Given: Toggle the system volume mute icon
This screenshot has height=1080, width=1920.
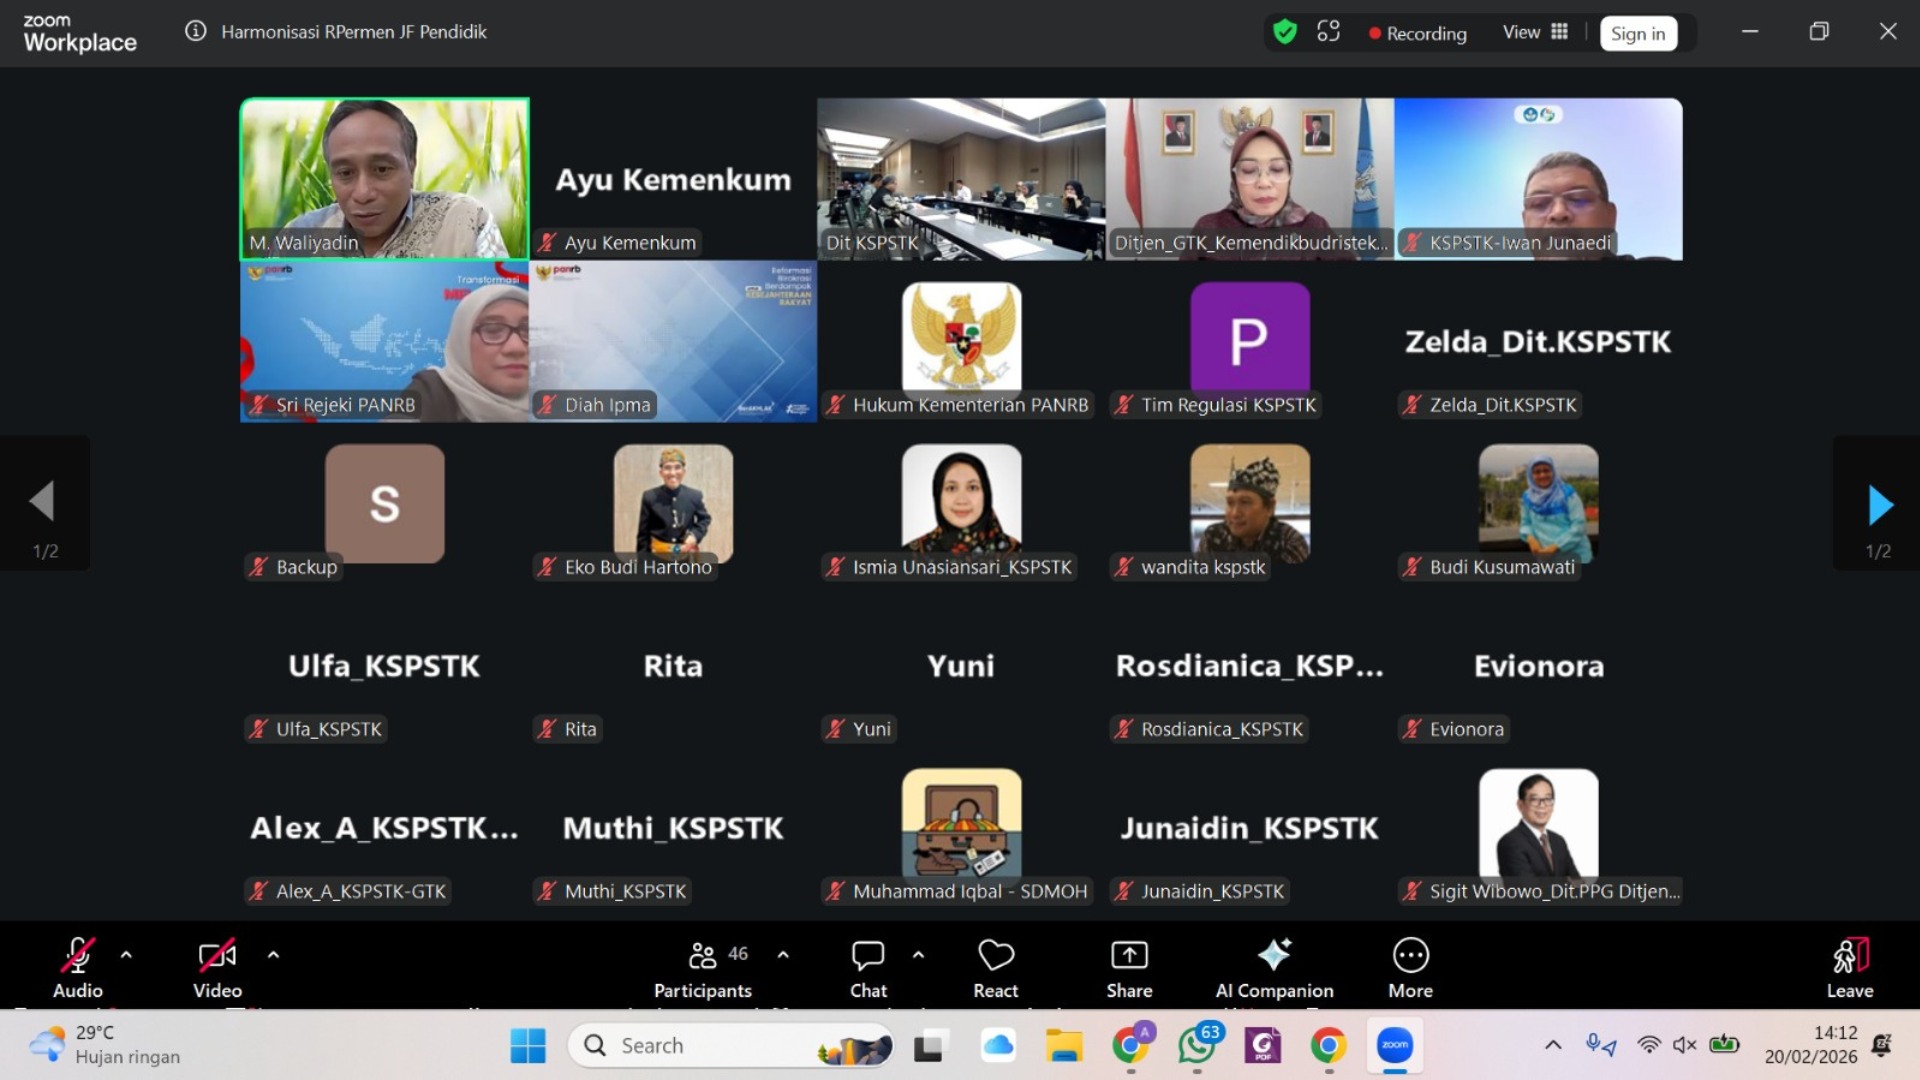Looking at the screenshot, I should tap(1685, 1045).
